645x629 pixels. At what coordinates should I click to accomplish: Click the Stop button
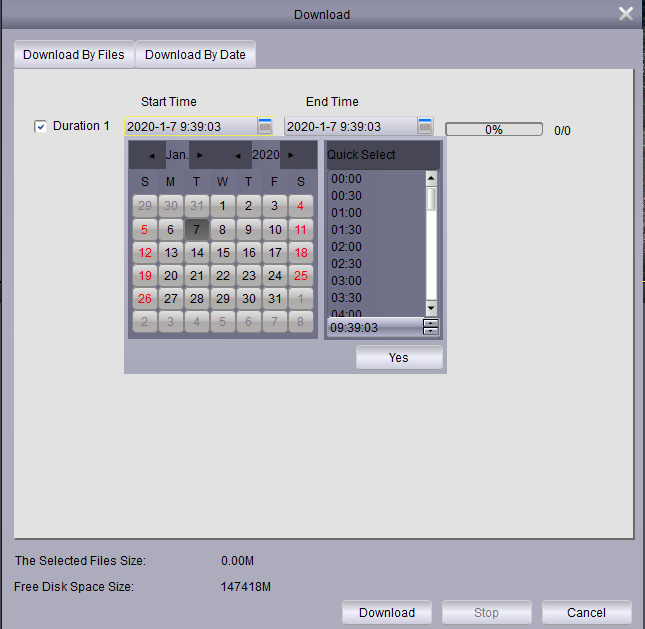pos(487,613)
